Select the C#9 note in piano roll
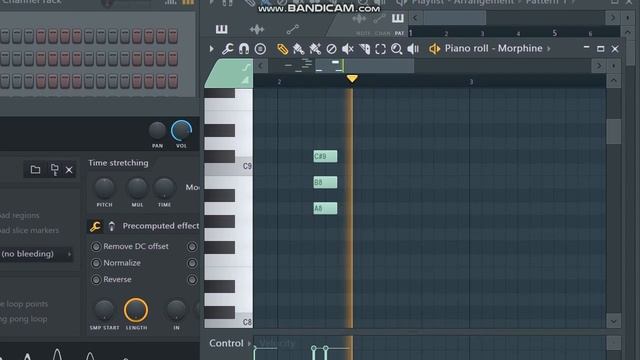This screenshot has width=640, height=360. [x=325, y=156]
